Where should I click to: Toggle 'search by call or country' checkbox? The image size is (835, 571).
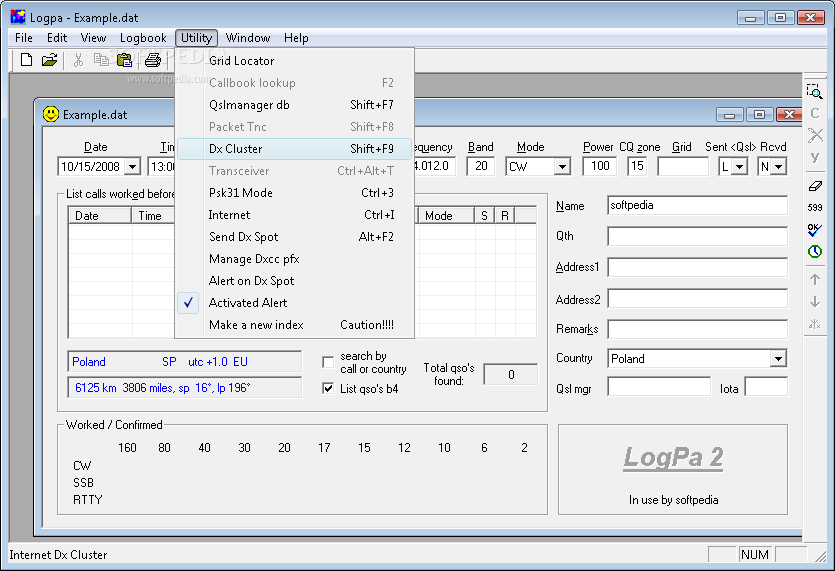[x=328, y=362]
